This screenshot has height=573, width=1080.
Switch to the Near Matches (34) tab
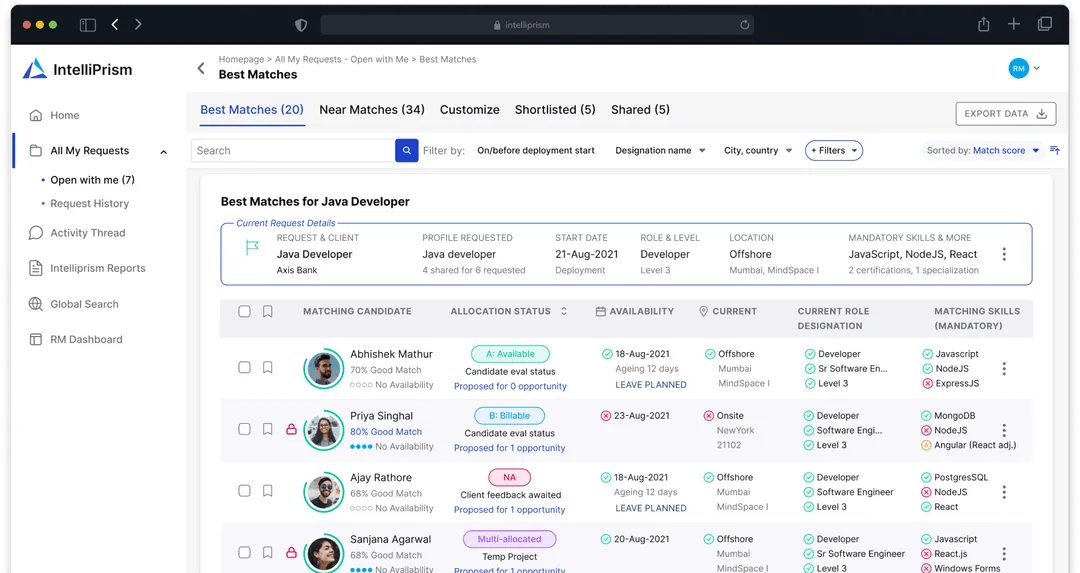tap(372, 110)
